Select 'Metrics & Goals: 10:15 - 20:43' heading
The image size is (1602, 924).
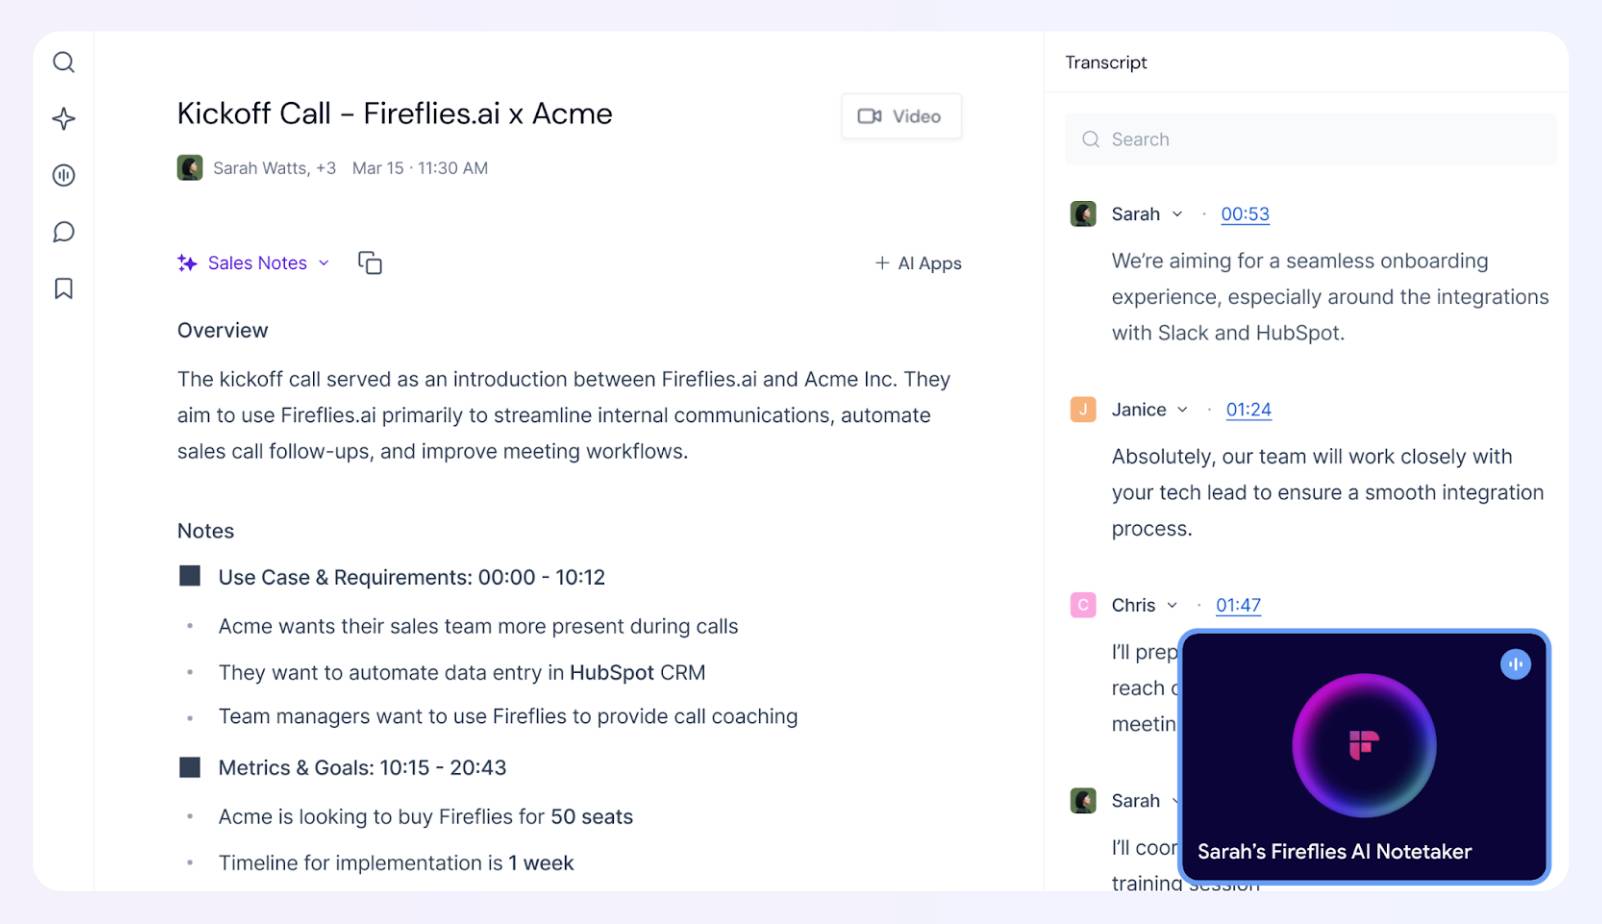(x=362, y=768)
